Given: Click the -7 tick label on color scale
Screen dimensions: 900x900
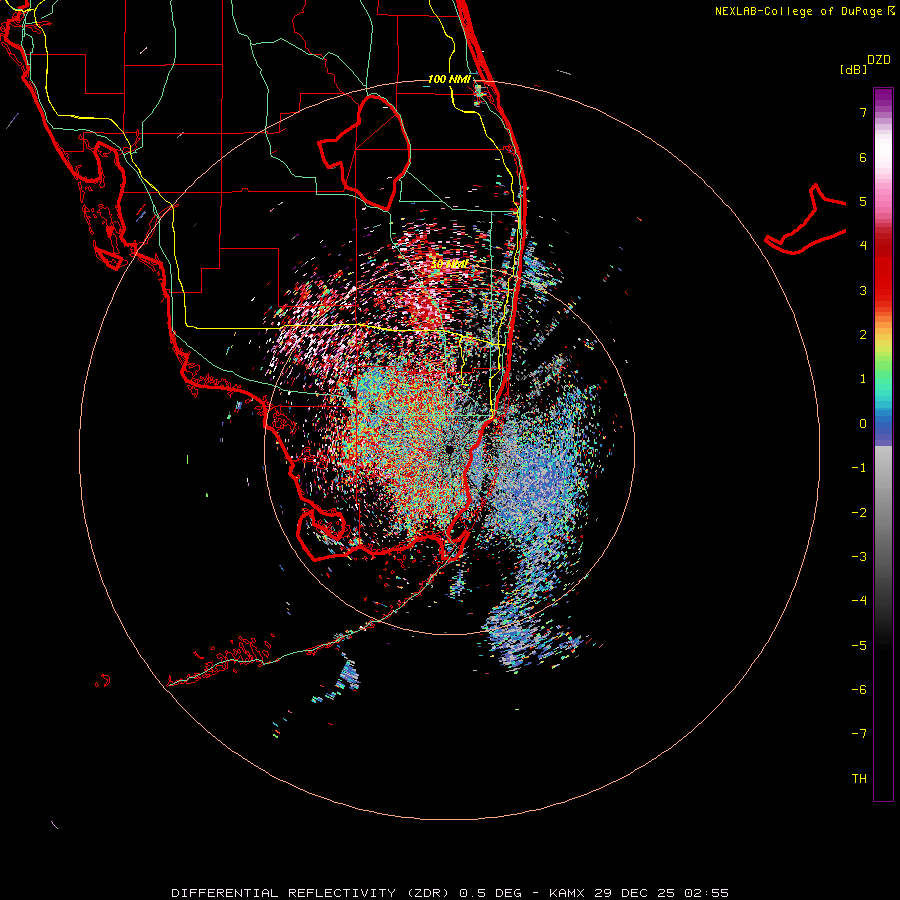Looking at the screenshot, I should tap(859, 734).
